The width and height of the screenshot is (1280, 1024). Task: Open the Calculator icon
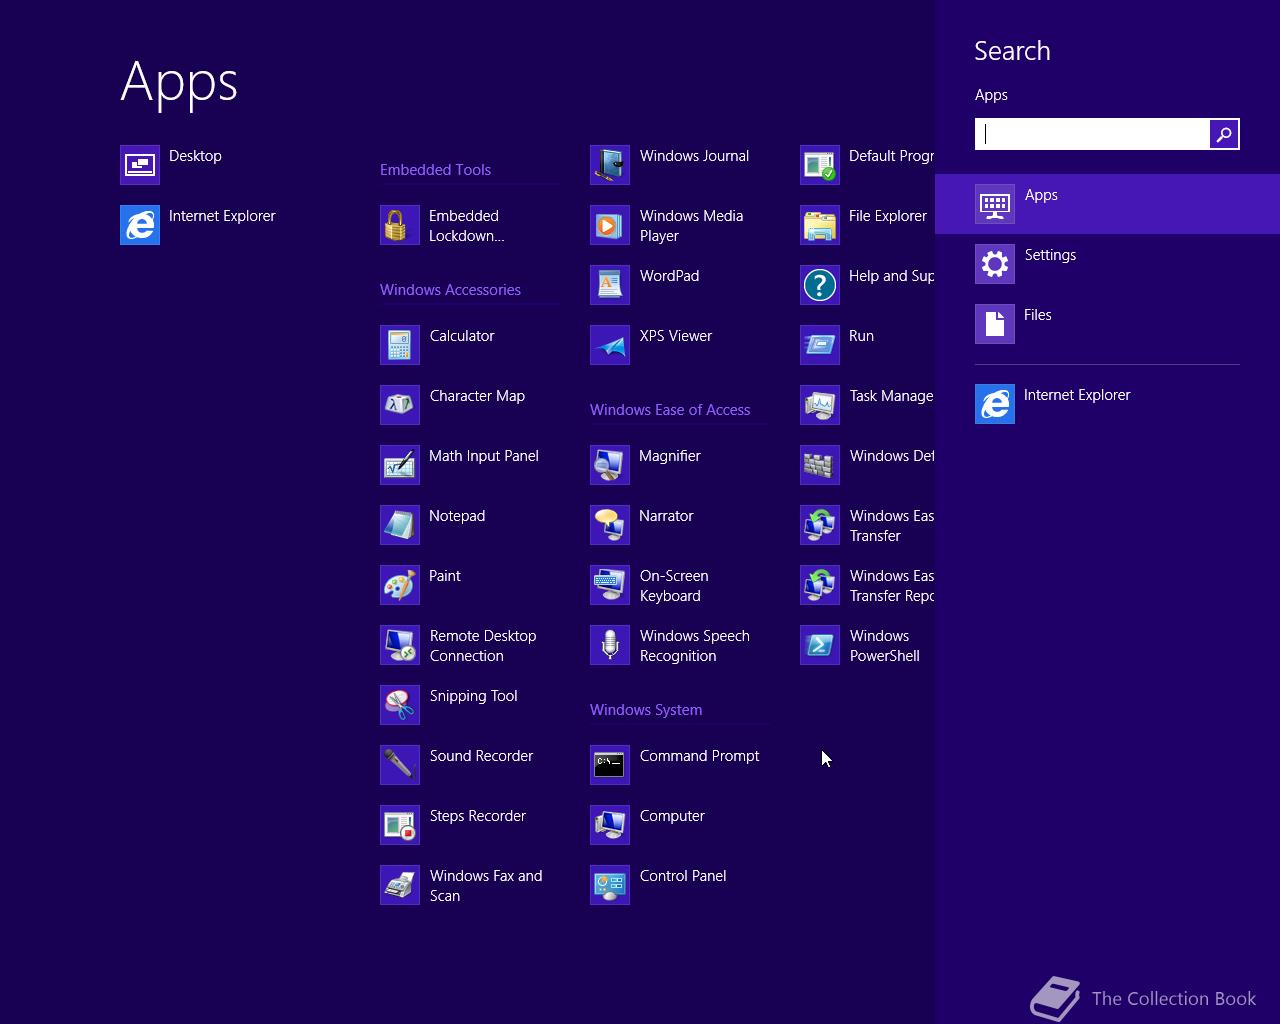[x=400, y=345]
